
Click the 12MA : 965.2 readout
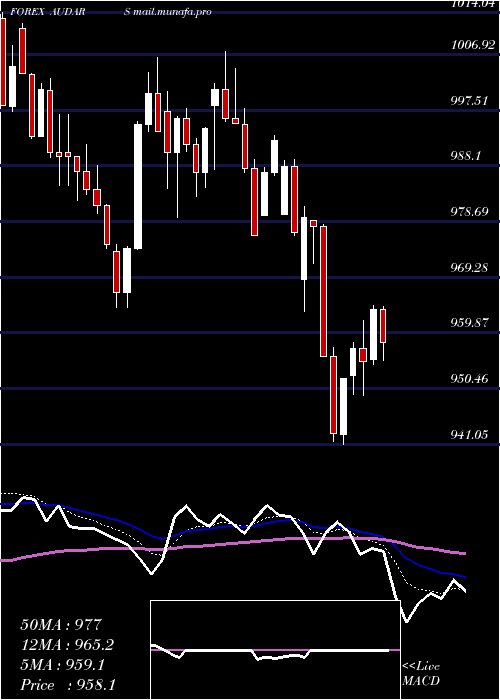67,645
